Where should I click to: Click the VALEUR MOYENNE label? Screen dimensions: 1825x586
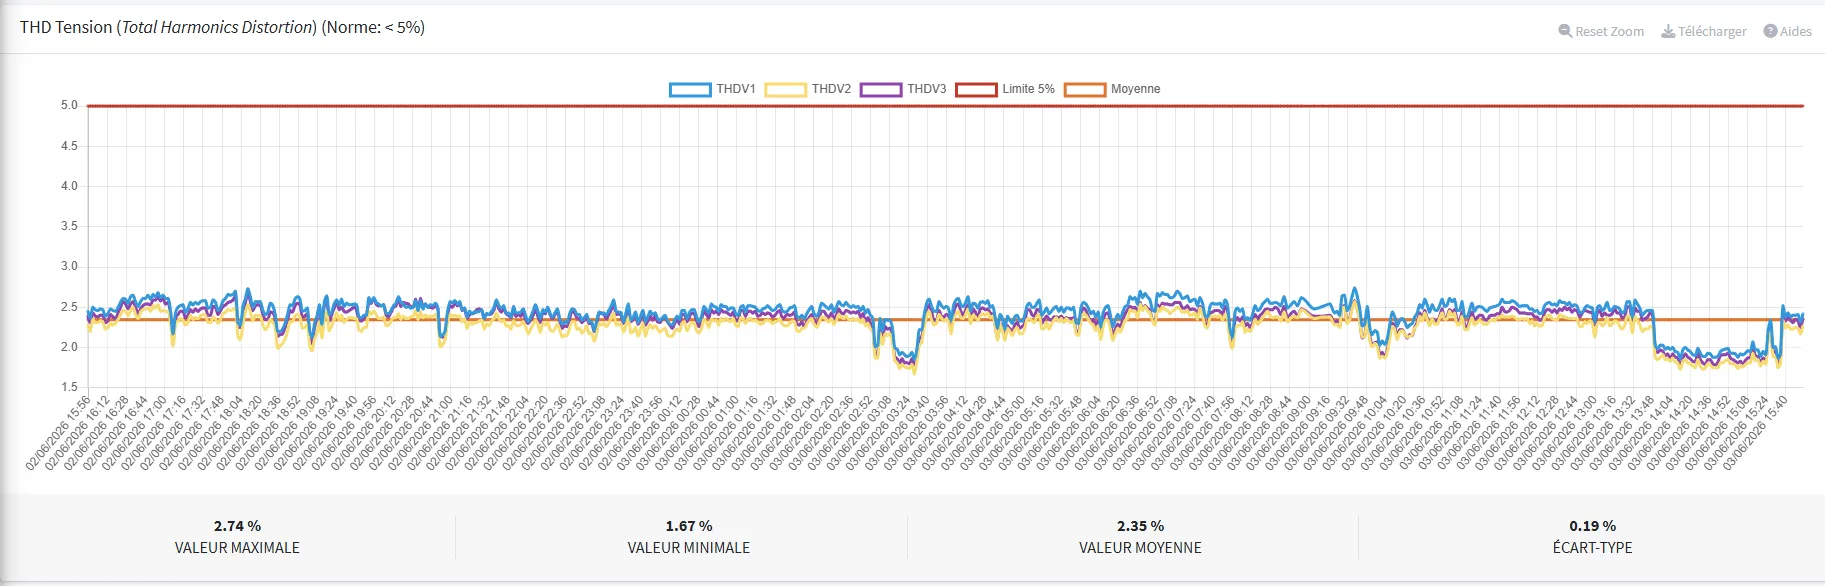click(x=1141, y=548)
